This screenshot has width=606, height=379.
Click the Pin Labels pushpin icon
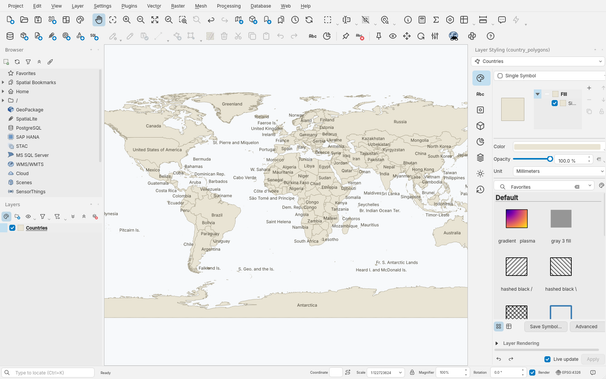click(346, 36)
